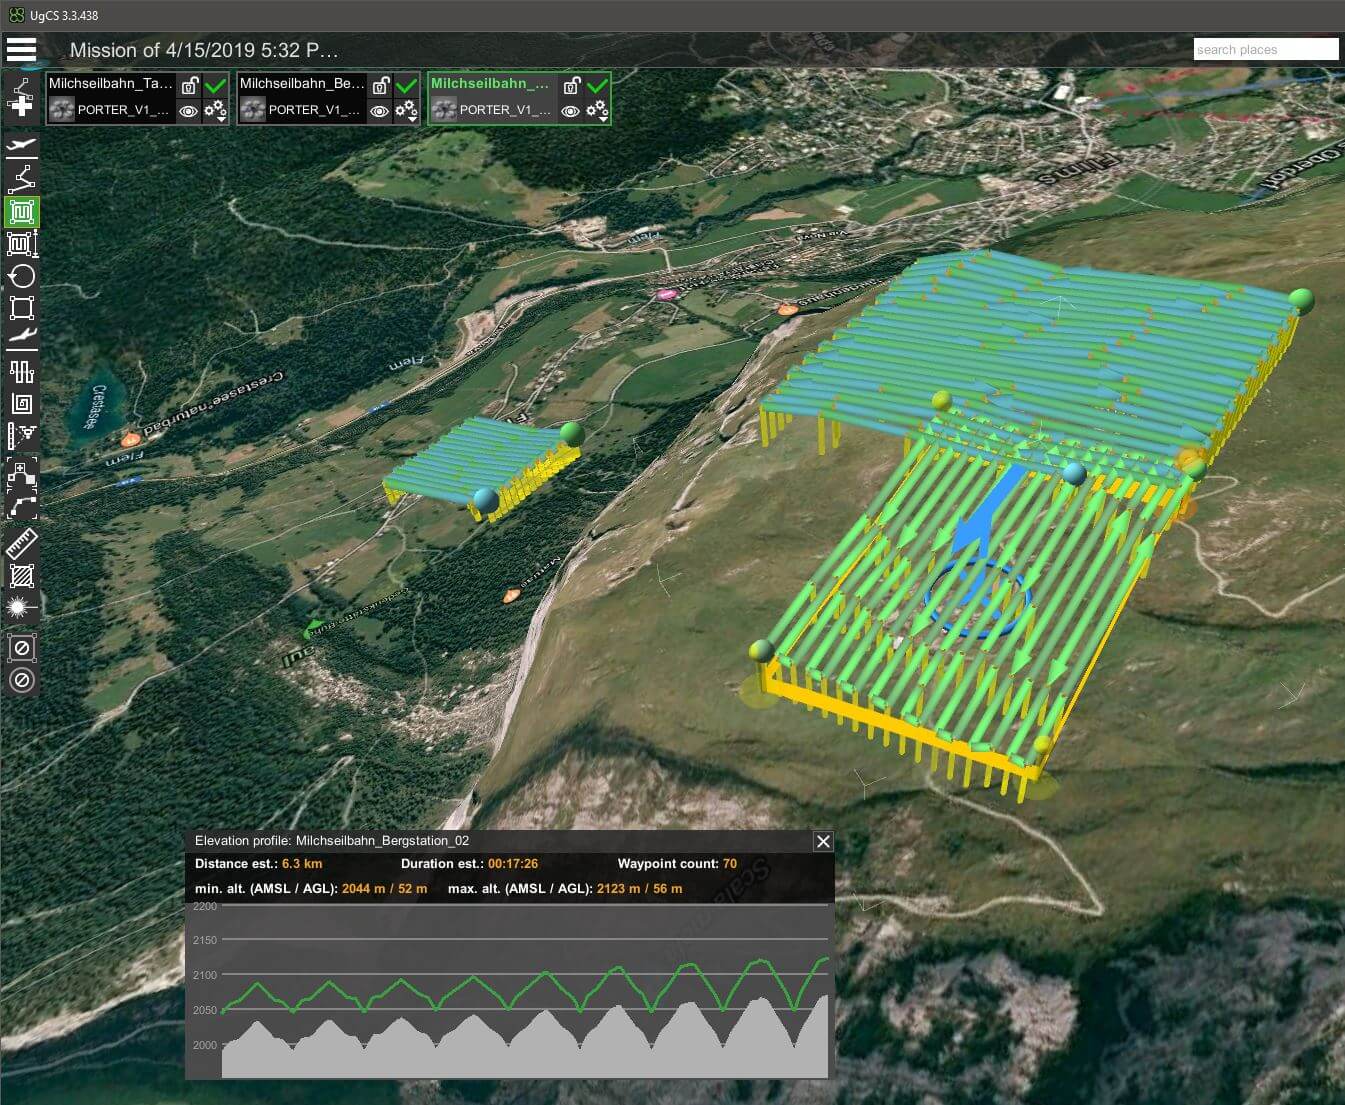Toggle visibility of Milchseilbahn_Ta route
Screen dimensions: 1345x1105
[x=188, y=111]
